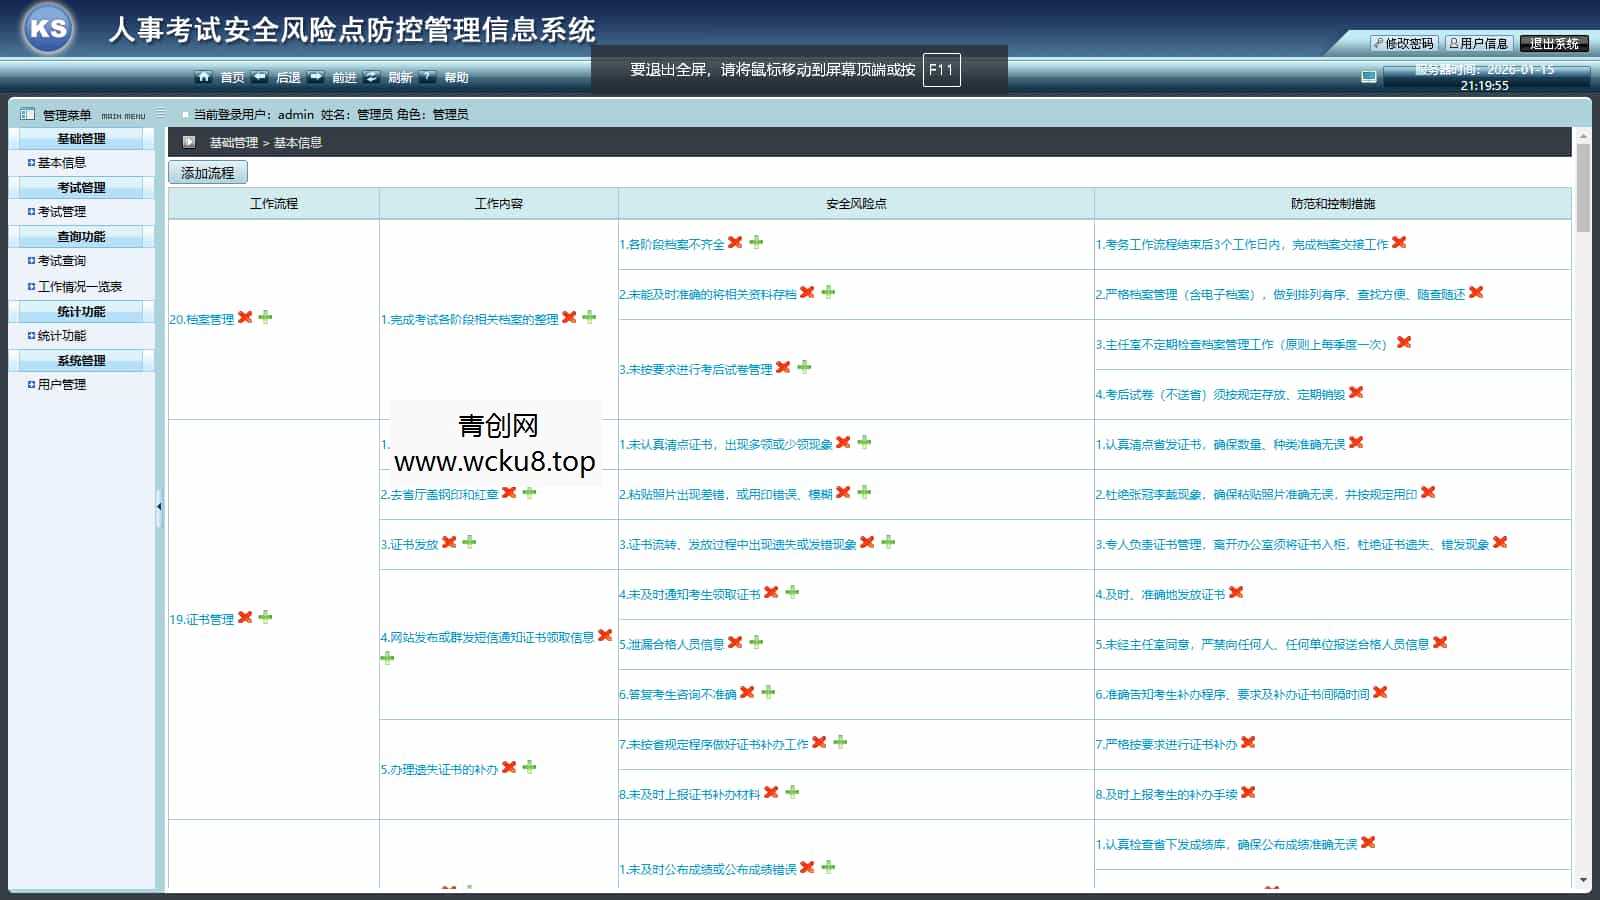1600x900 pixels.
Task: Click 首页 in the top navigation bar
Action: tap(231, 77)
